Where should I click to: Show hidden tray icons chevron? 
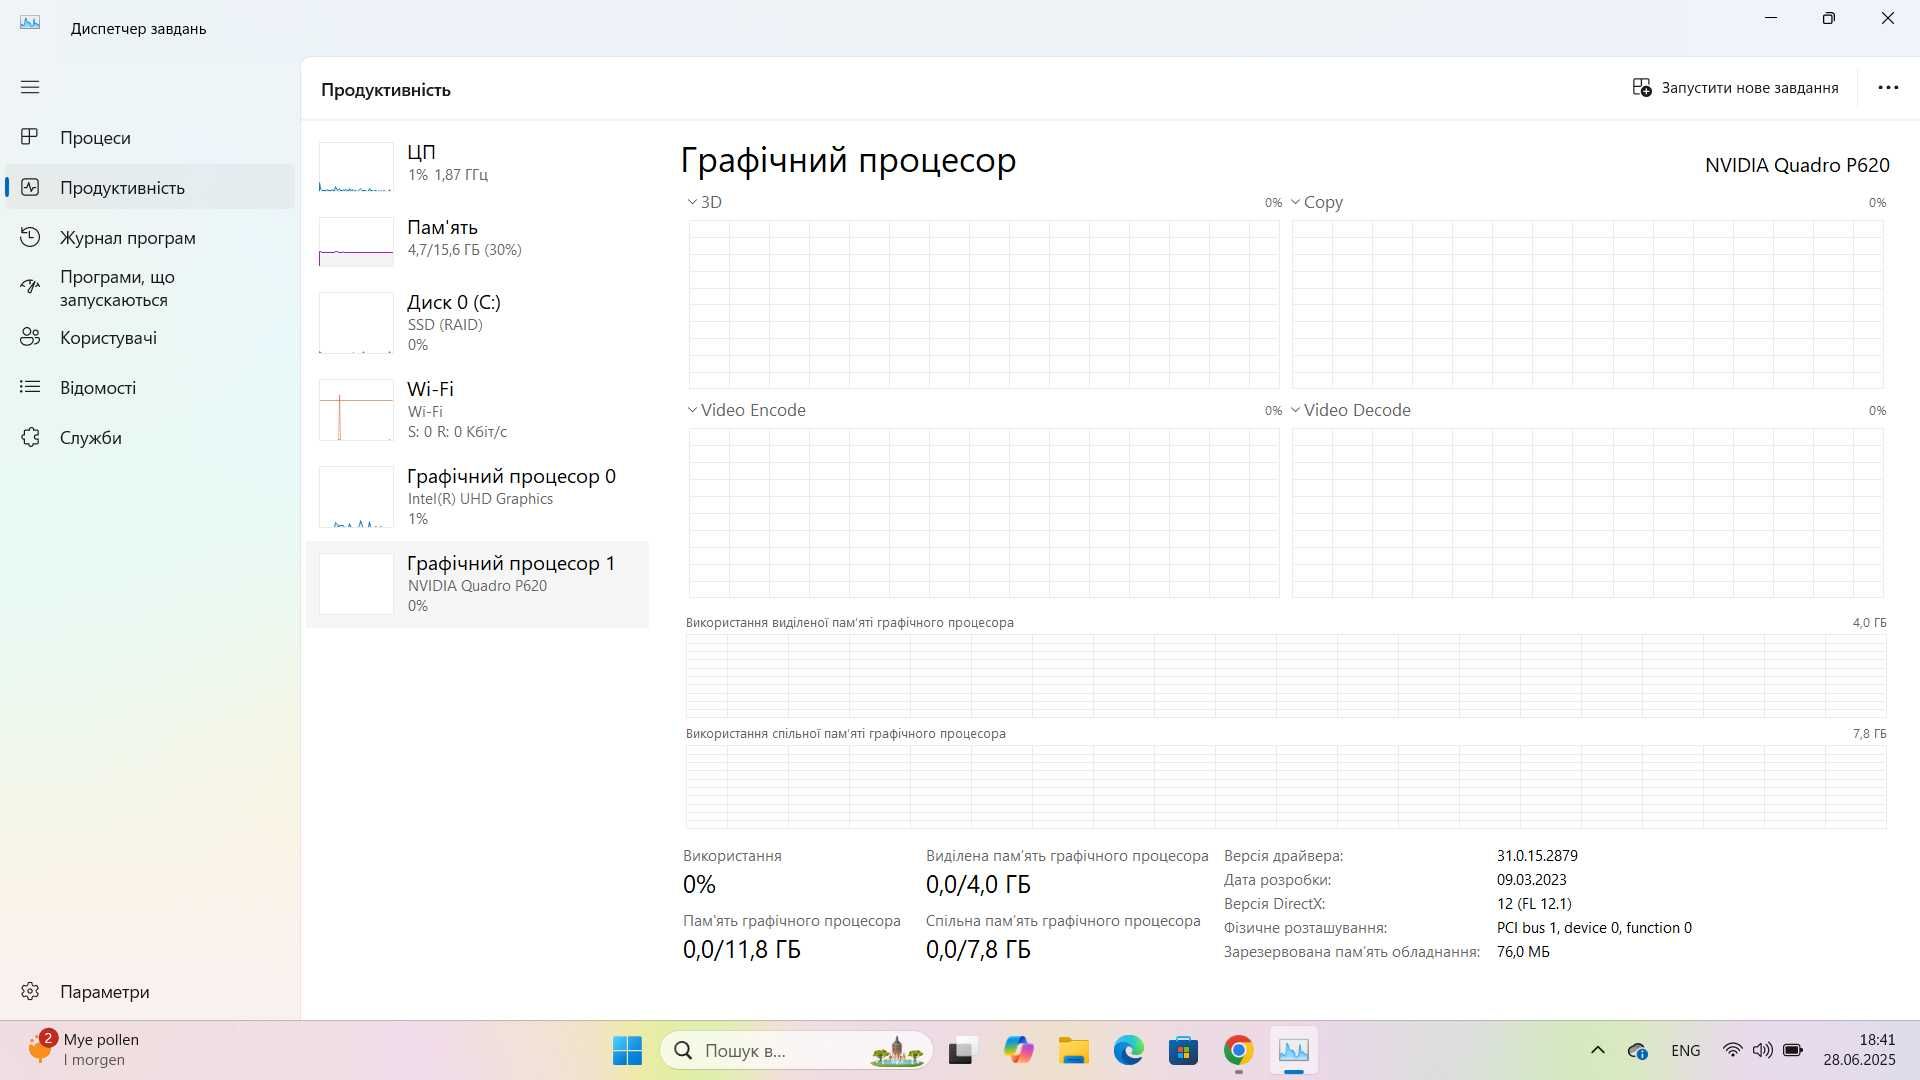pyautogui.click(x=1598, y=1051)
